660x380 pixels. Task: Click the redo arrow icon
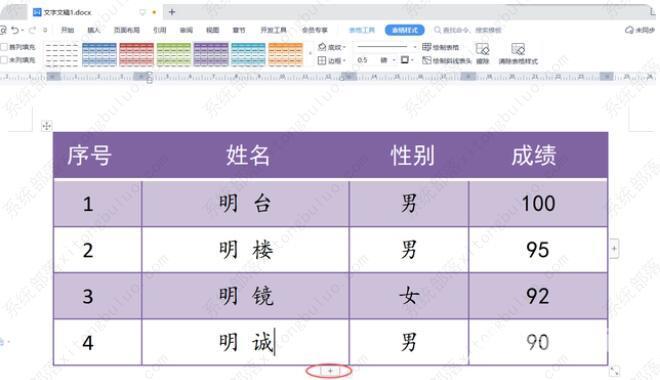tap(32, 30)
